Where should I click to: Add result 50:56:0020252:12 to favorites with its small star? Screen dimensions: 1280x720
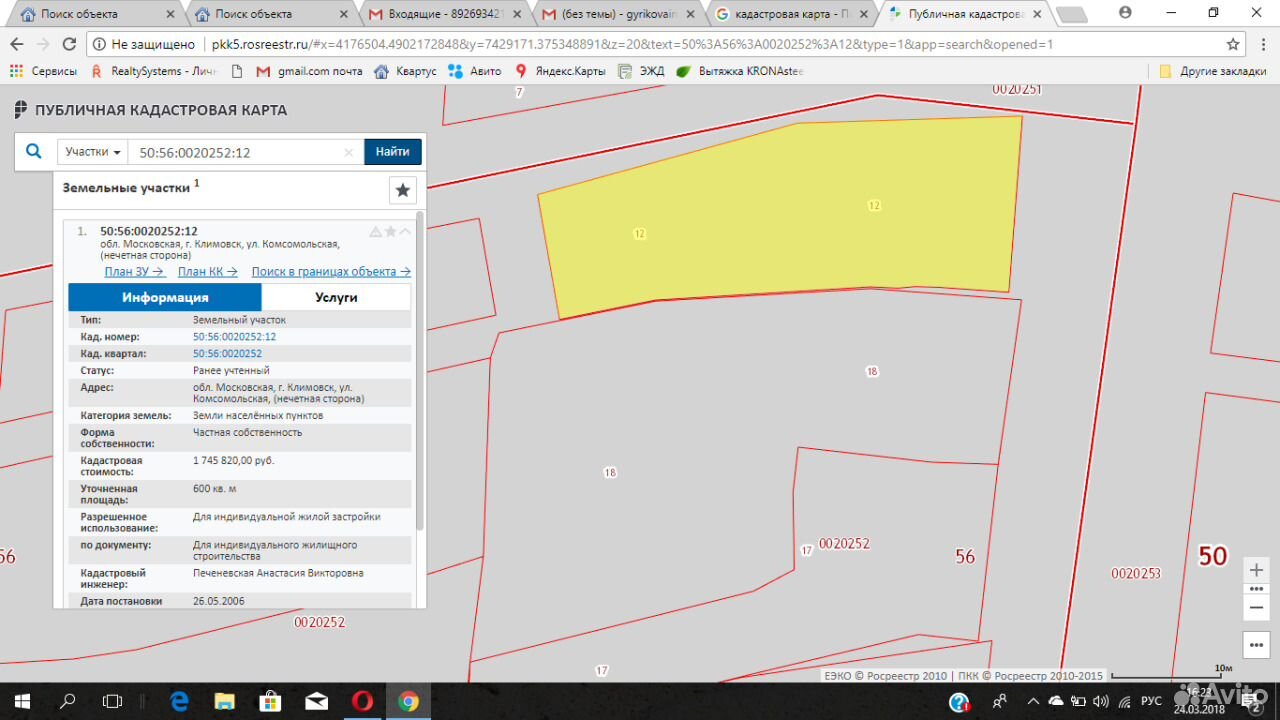coord(391,231)
